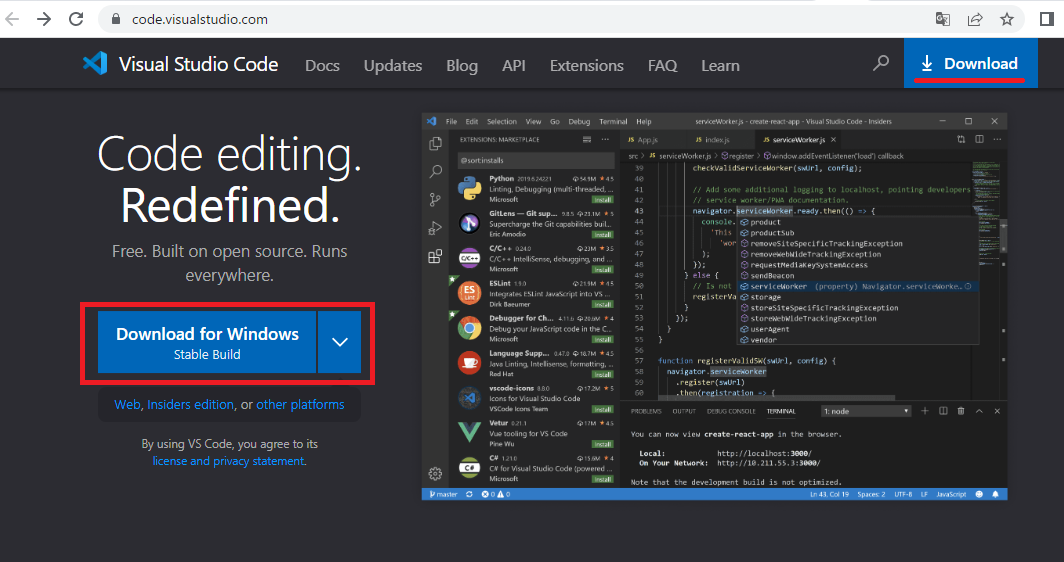Image resolution: width=1064 pixels, height=562 pixels.
Task: Click the Search icon in preview activity bar
Action: point(436,172)
